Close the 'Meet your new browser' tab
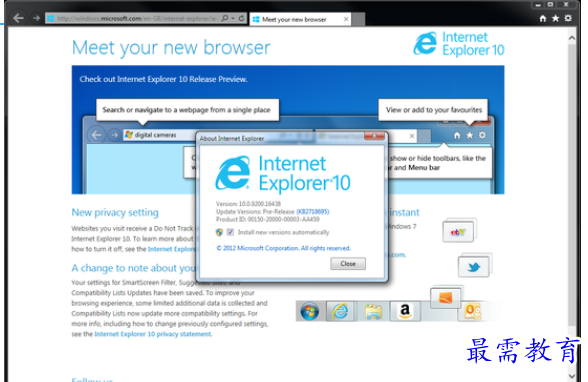 pos(346,19)
